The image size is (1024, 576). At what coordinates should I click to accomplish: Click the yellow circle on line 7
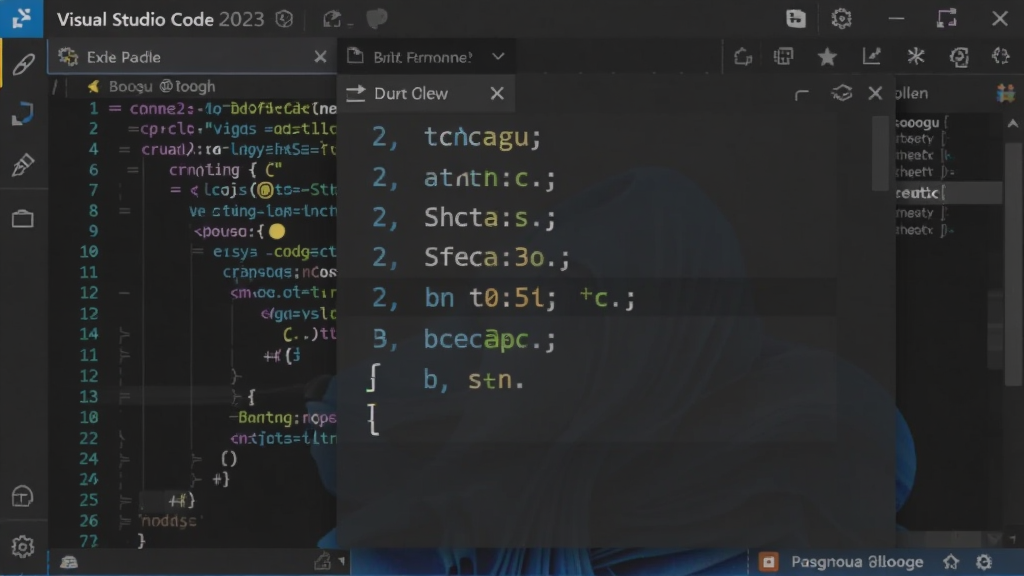(264, 190)
